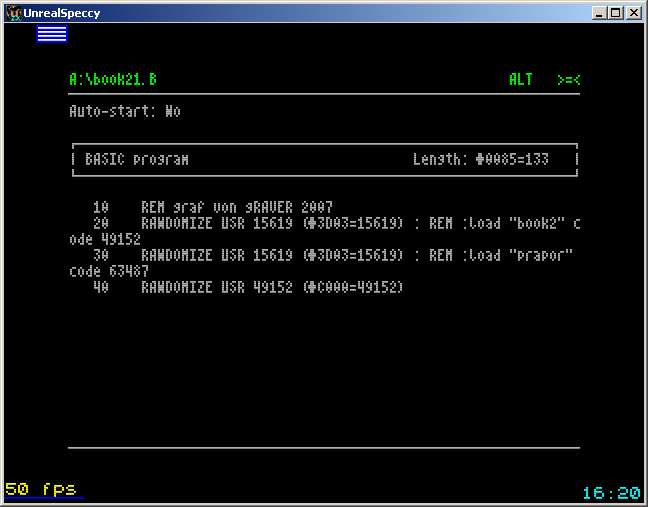
Task: Click the "code 63487" continuation text
Action: click(x=109, y=271)
